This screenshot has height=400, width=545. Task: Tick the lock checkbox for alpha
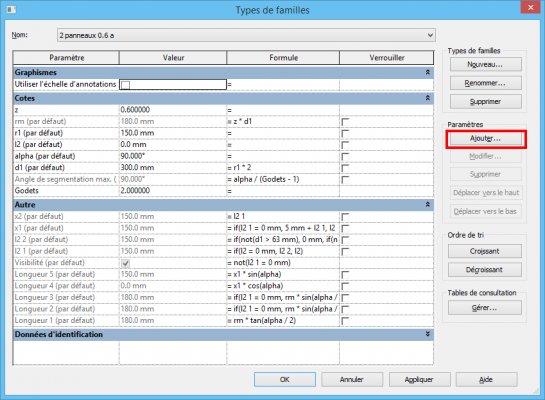pyautogui.click(x=345, y=157)
